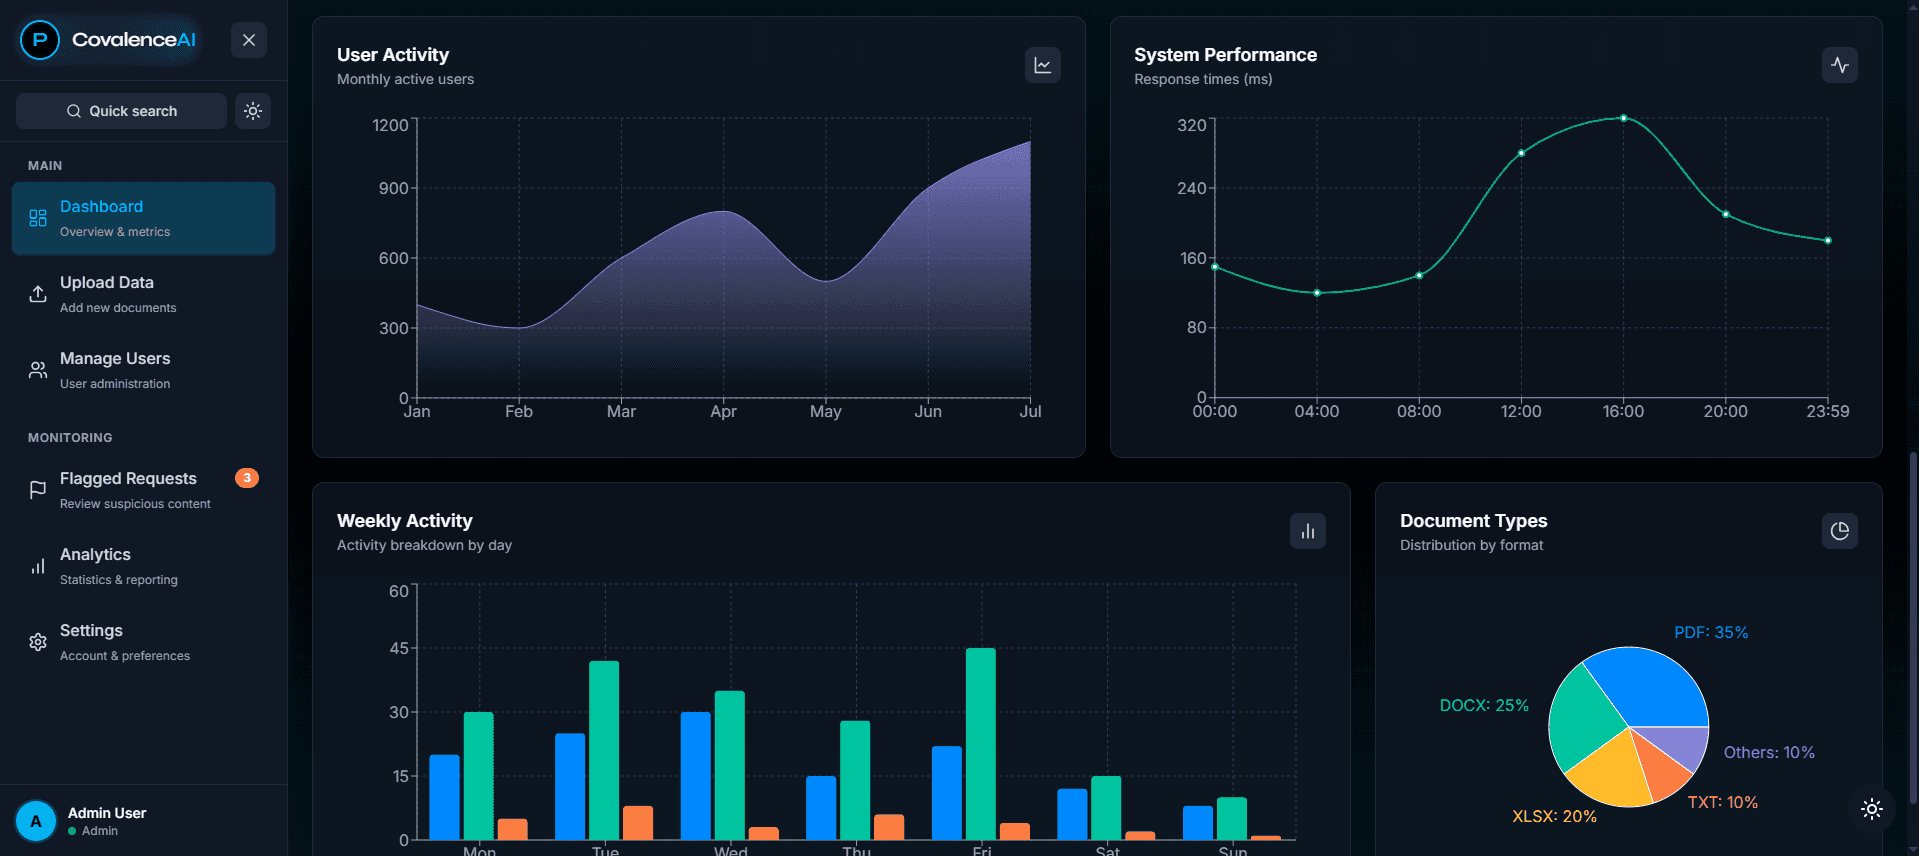
Task: Click the 04:00 response time point
Action: (1317, 293)
